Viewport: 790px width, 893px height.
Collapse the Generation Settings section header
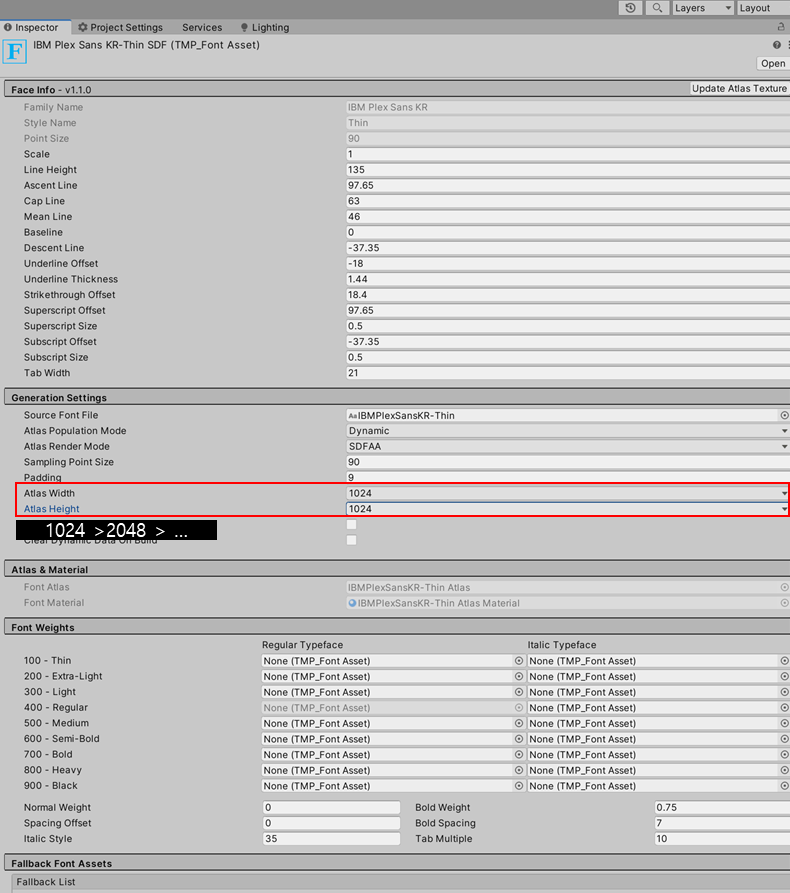click(x=396, y=398)
